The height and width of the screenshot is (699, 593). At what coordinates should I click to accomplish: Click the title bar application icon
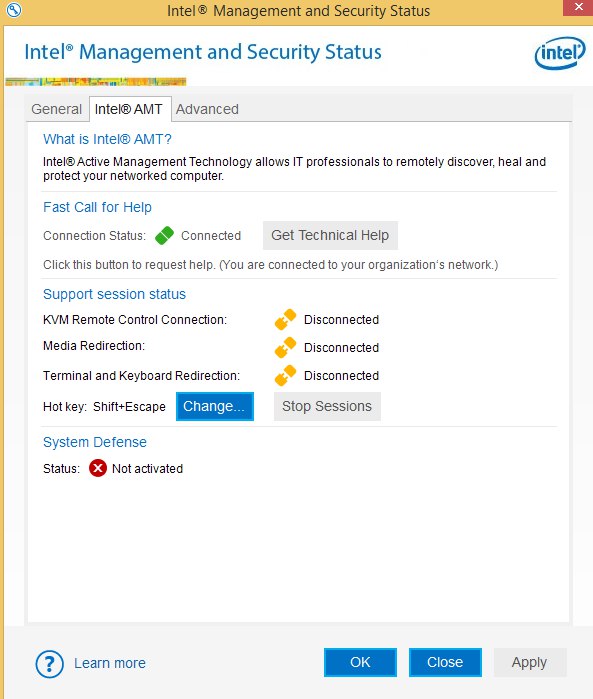pos(14,9)
